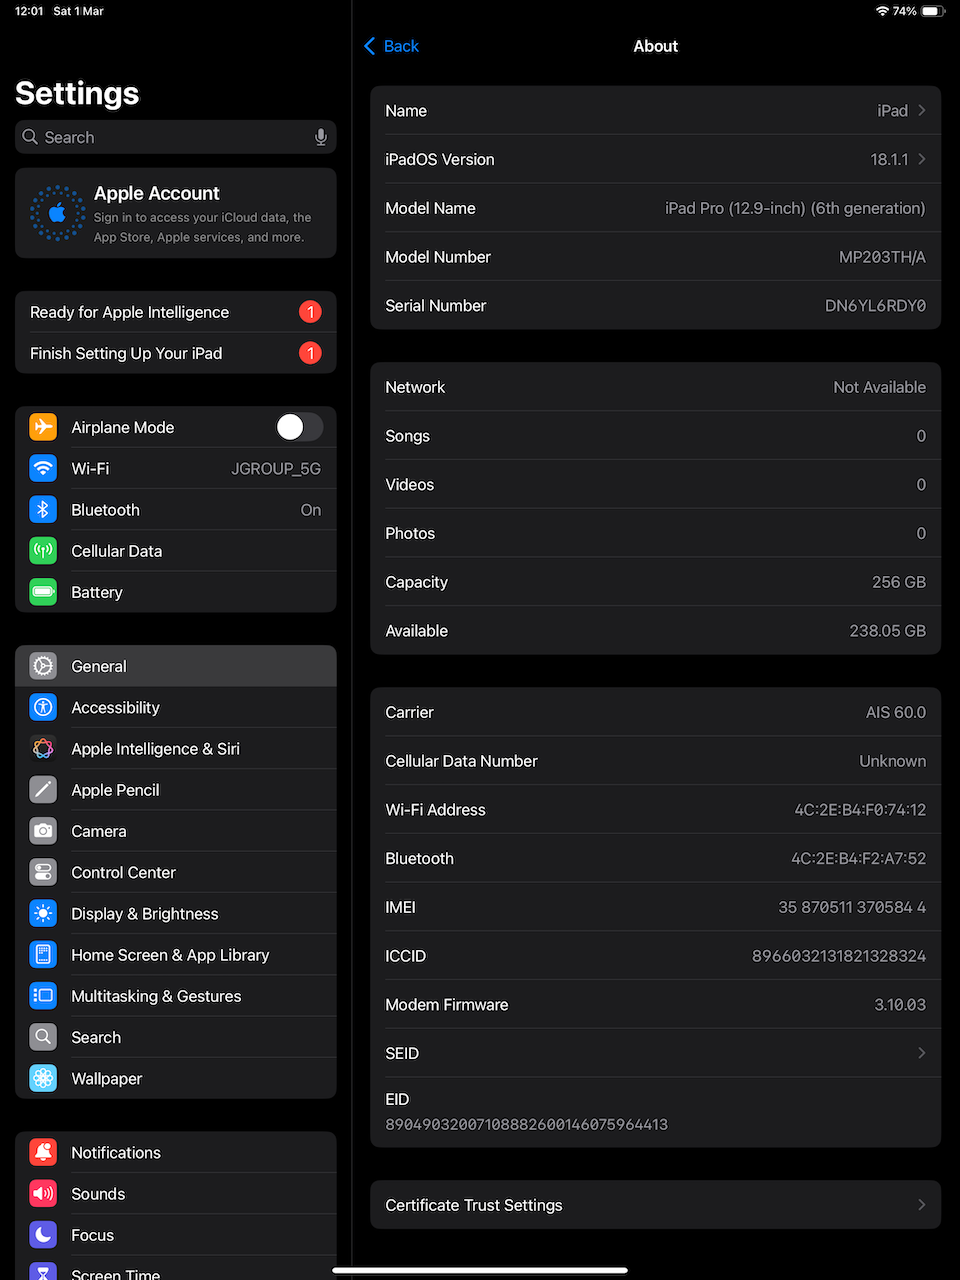Tap the Control Center icon
The height and width of the screenshot is (1280, 960).
pyautogui.click(x=43, y=872)
